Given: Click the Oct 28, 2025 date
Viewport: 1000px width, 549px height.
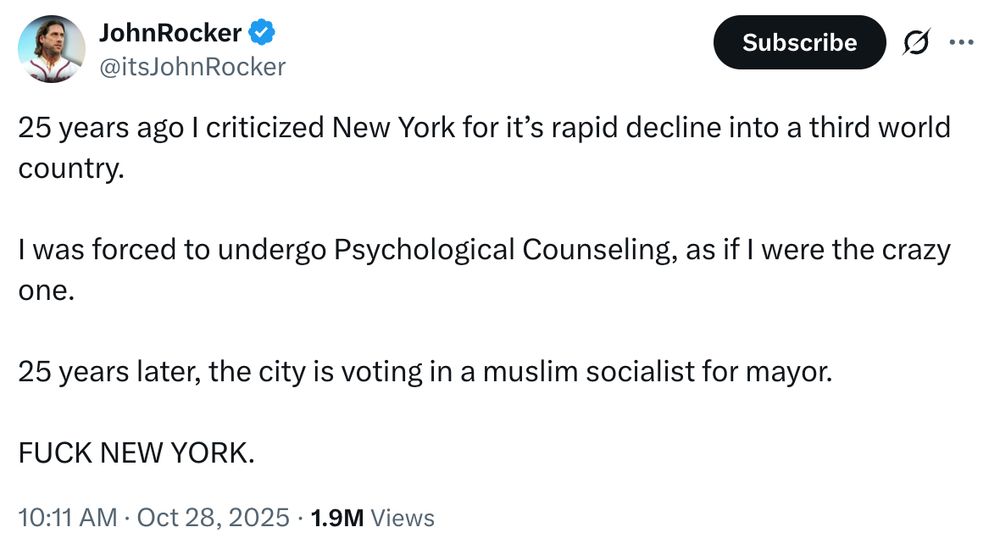Looking at the screenshot, I should pos(212,517).
